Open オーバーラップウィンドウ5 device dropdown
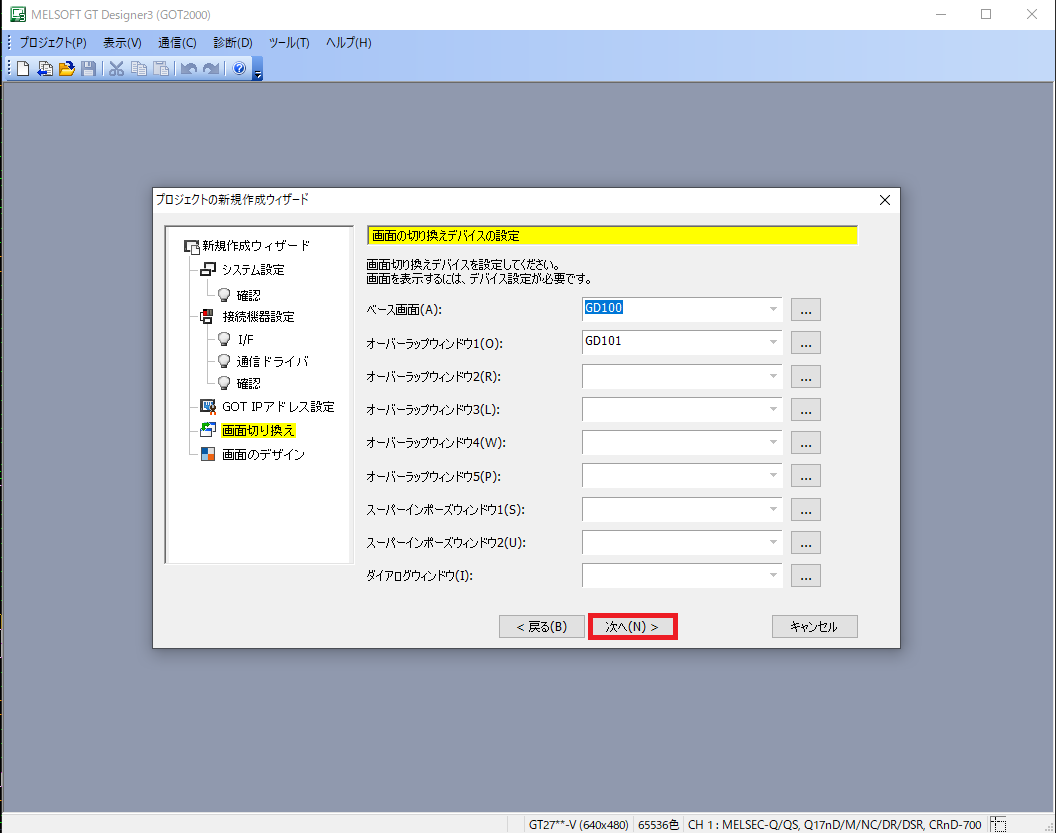1056x833 pixels. [773, 475]
